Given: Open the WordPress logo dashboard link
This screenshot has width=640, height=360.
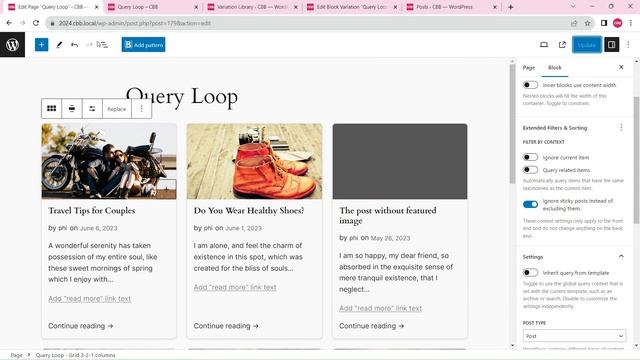Looking at the screenshot, I should [x=12, y=44].
